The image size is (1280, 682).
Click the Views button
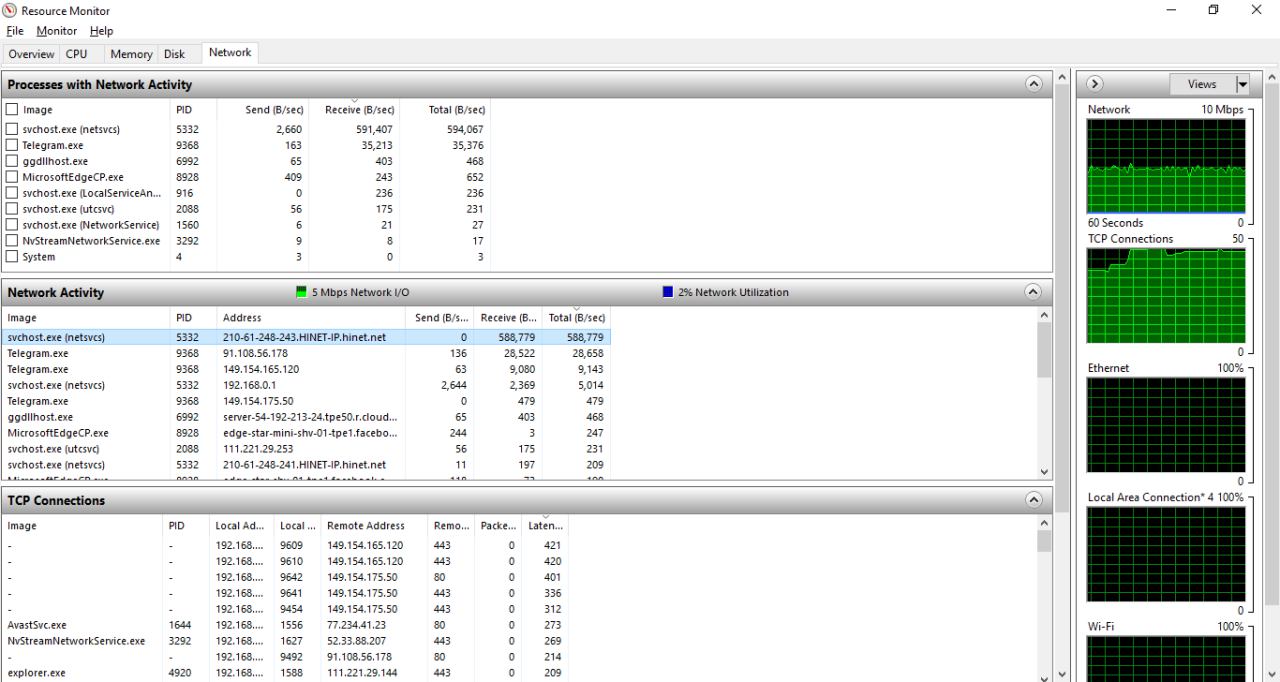click(1202, 84)
